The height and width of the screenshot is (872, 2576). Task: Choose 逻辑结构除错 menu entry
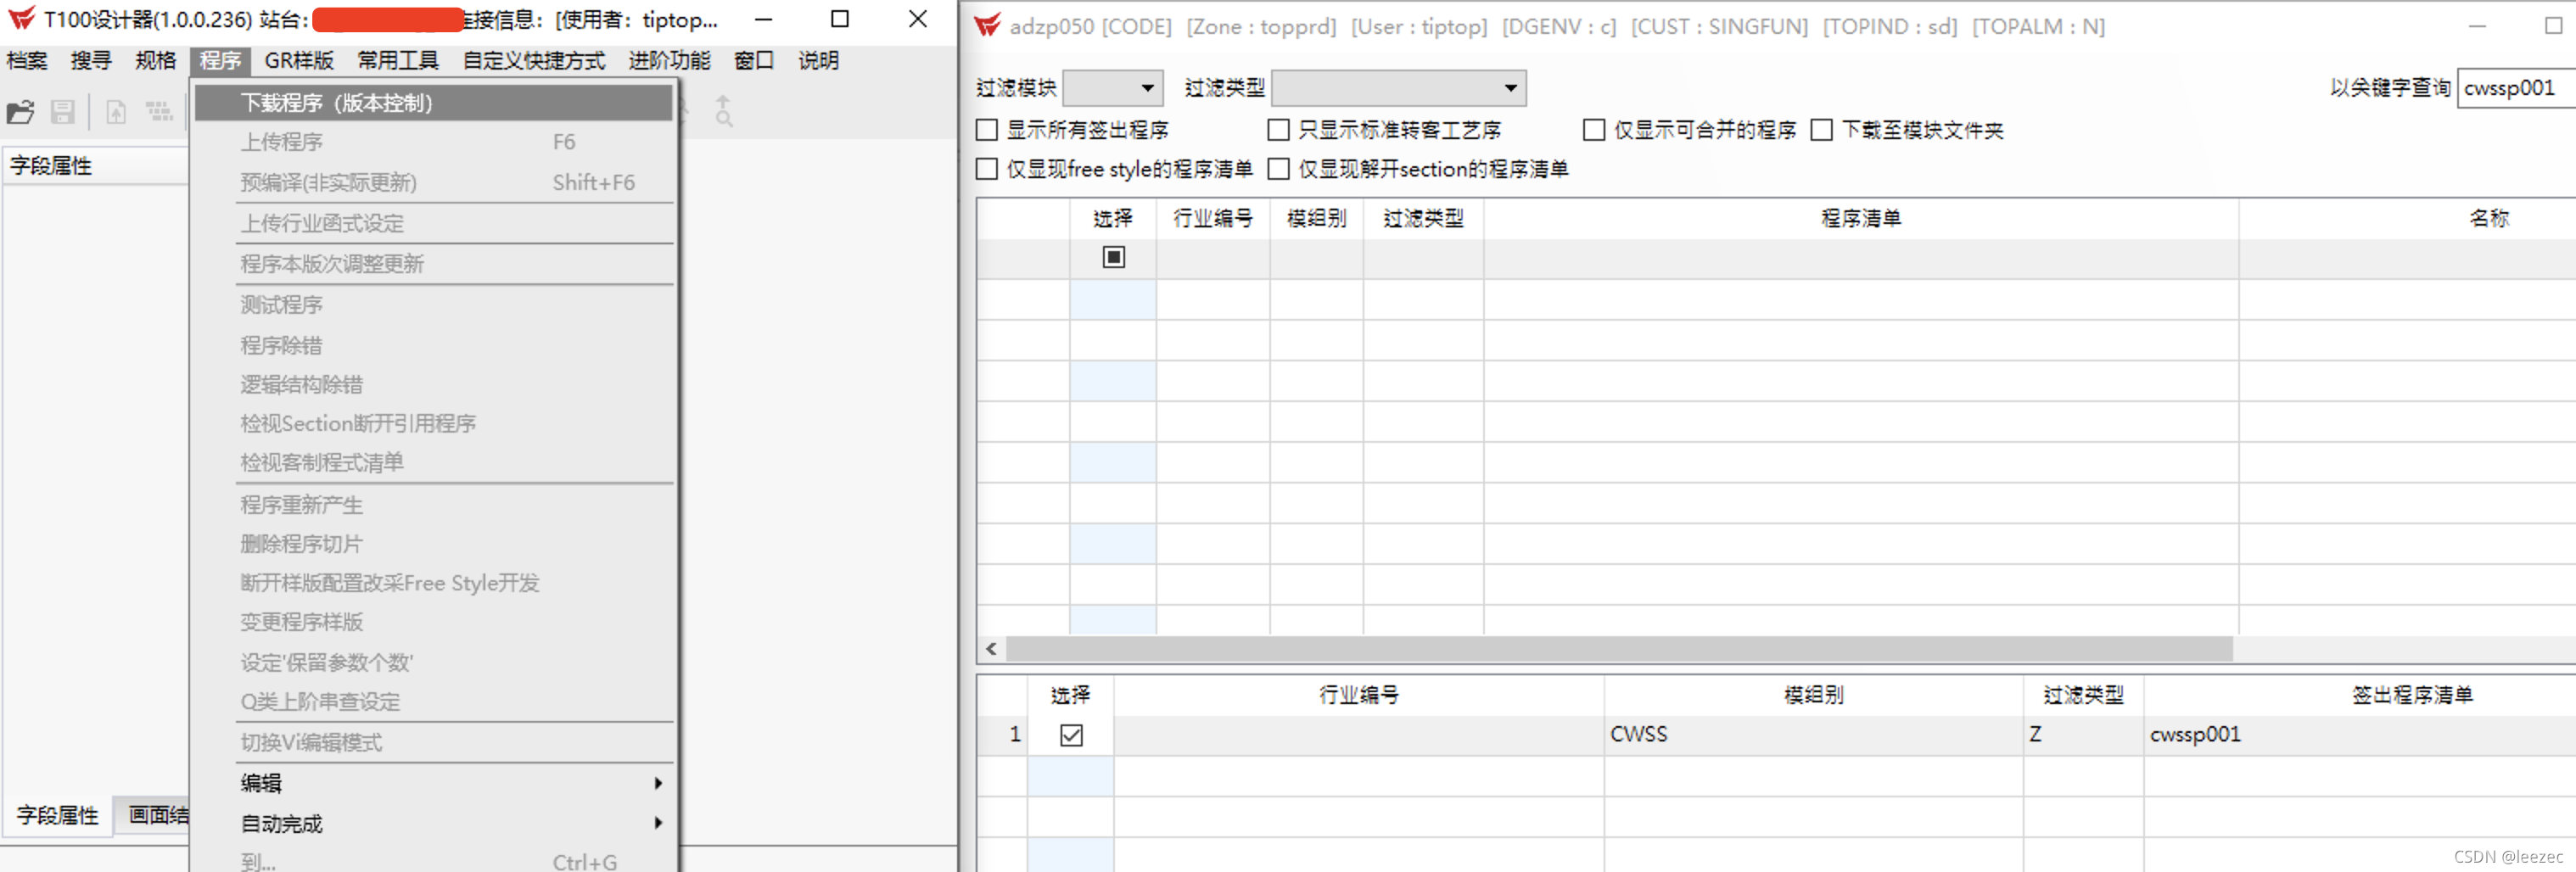tap(433, 384)
